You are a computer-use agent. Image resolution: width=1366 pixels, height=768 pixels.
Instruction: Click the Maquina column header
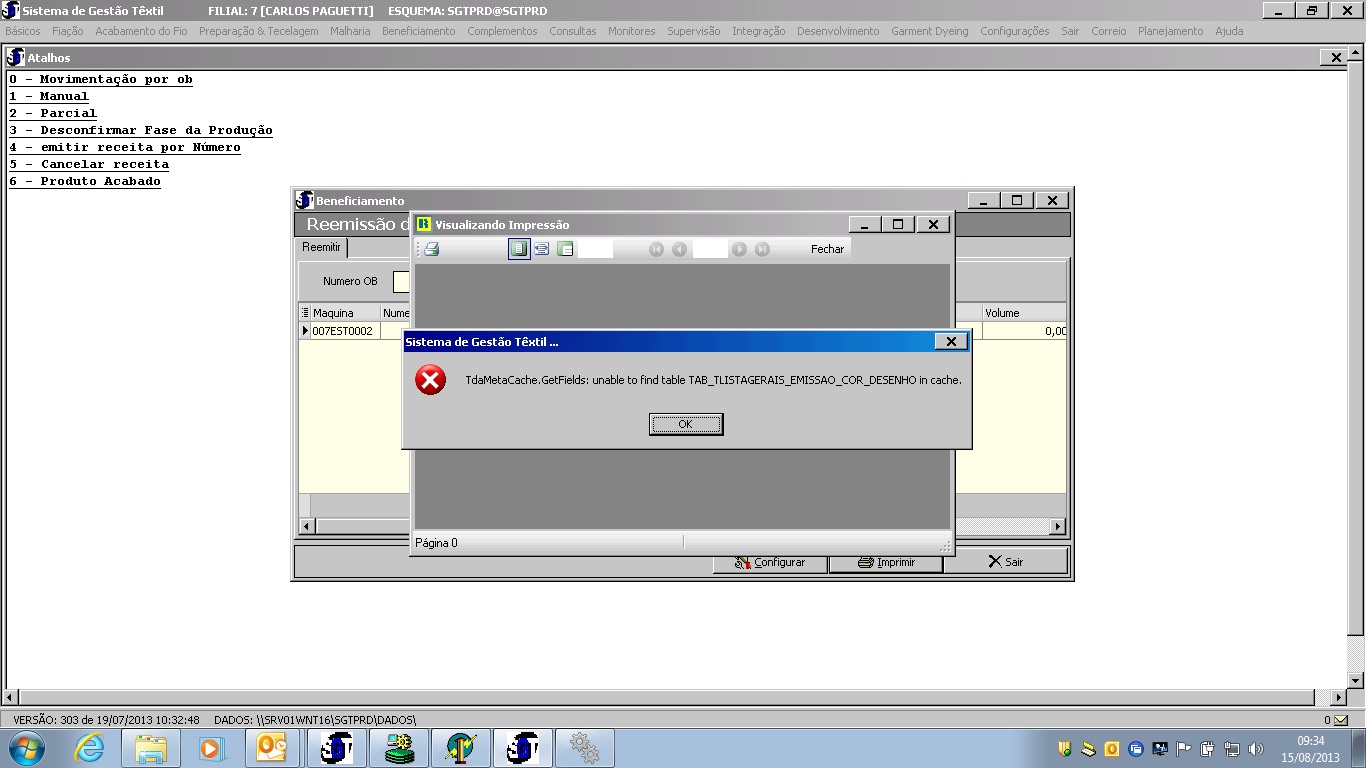click(340, 313)
